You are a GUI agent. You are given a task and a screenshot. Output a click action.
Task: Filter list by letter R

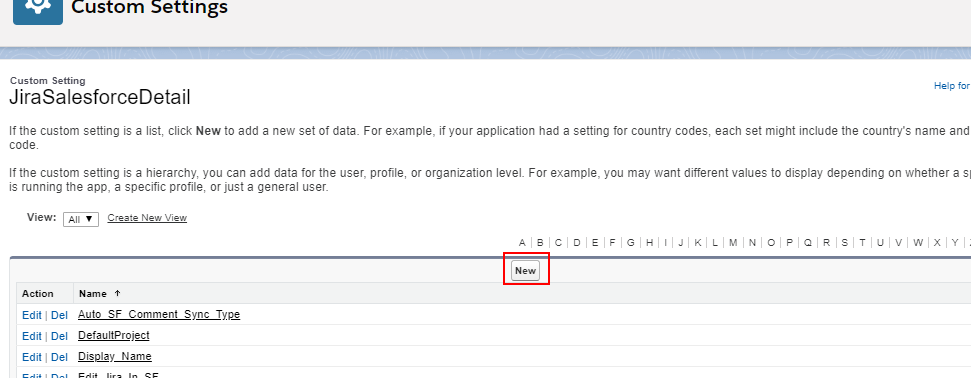[x=826, y=242]
